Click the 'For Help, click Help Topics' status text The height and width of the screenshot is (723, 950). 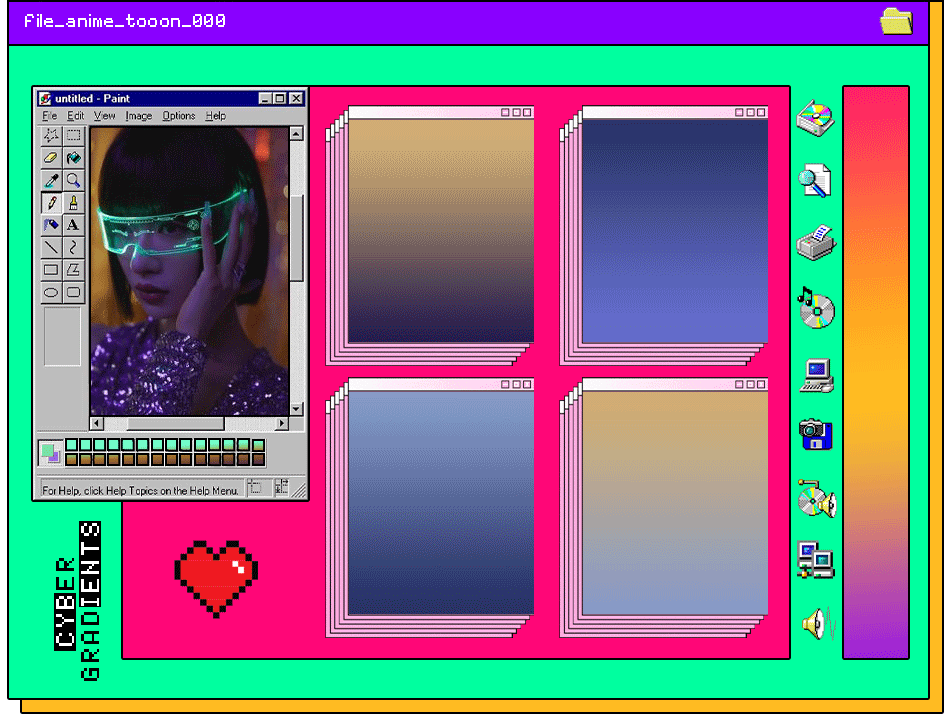tap(140, 490)
